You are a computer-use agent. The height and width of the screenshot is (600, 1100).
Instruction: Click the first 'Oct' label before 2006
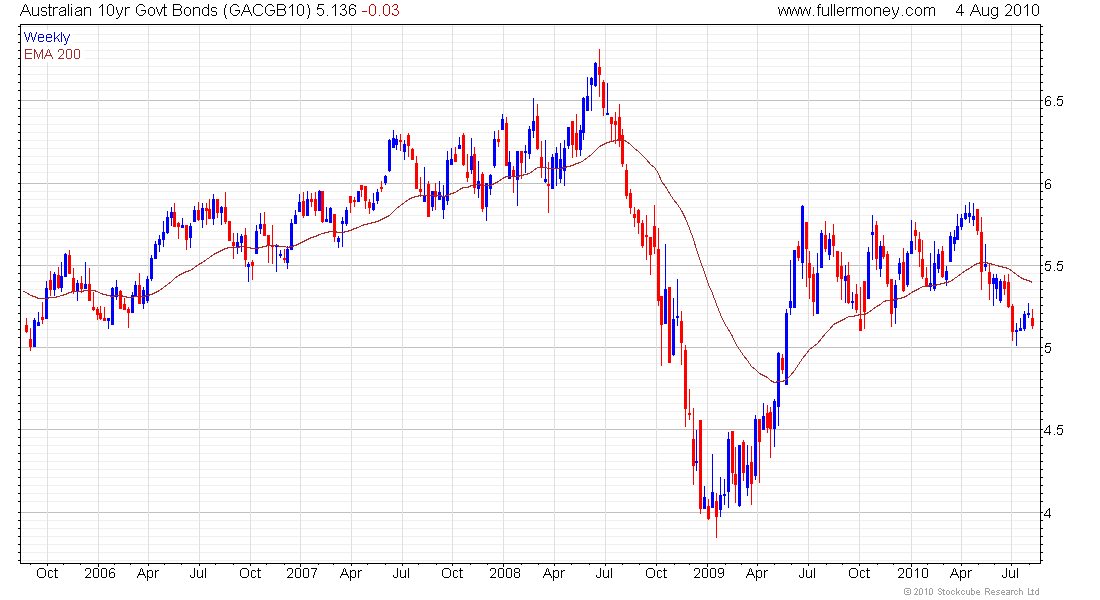tap(47, 573)
